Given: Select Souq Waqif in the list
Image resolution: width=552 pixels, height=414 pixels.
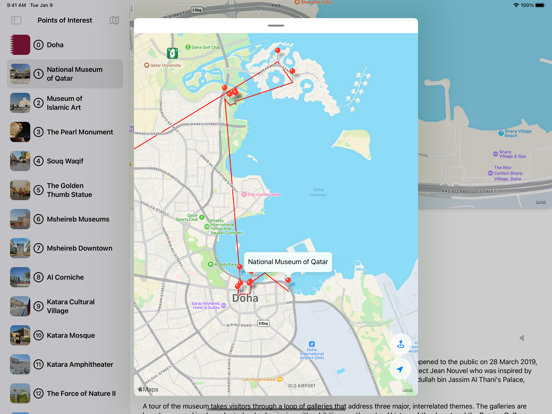Looking at the screenshot, I should point(65,161).
